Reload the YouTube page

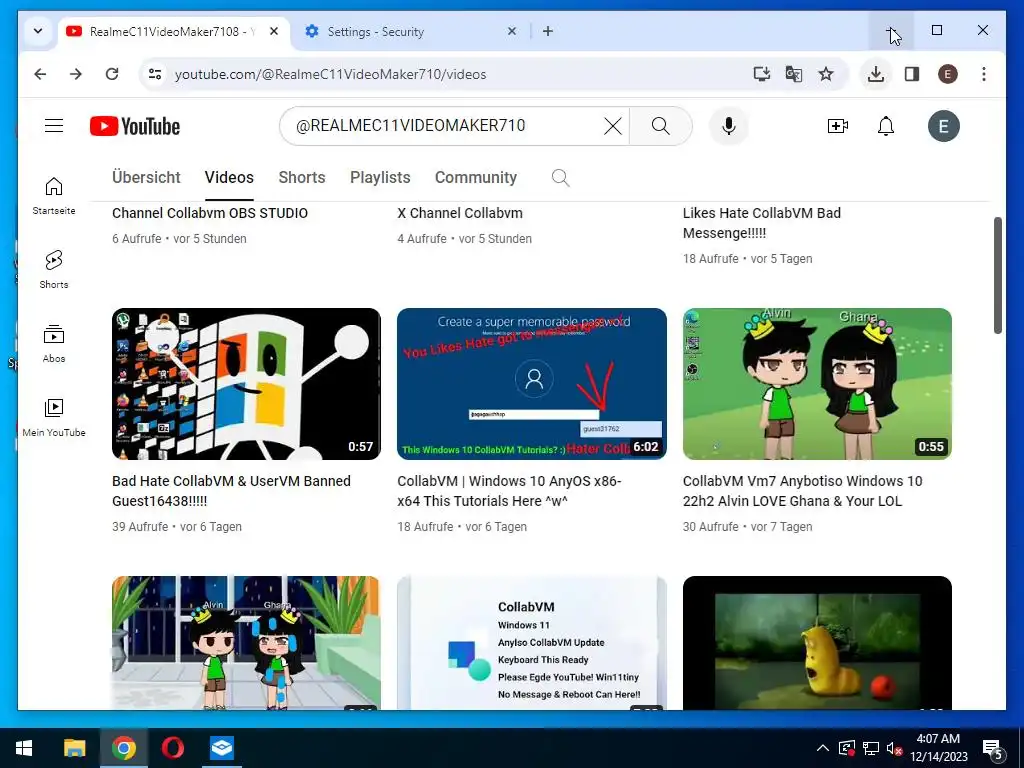coord(112,74)
